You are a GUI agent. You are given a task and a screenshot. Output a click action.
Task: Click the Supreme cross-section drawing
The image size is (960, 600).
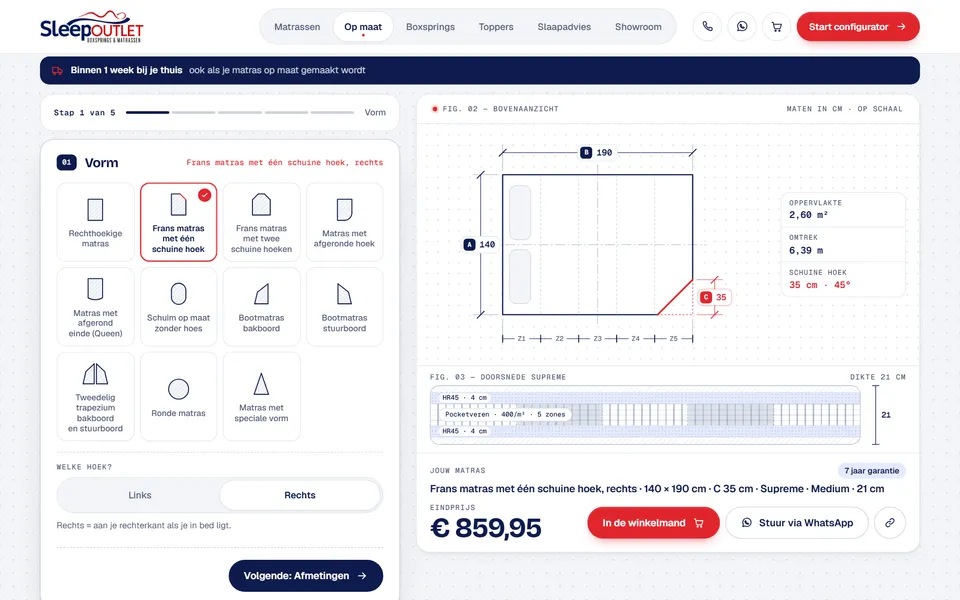coord(645,415)
